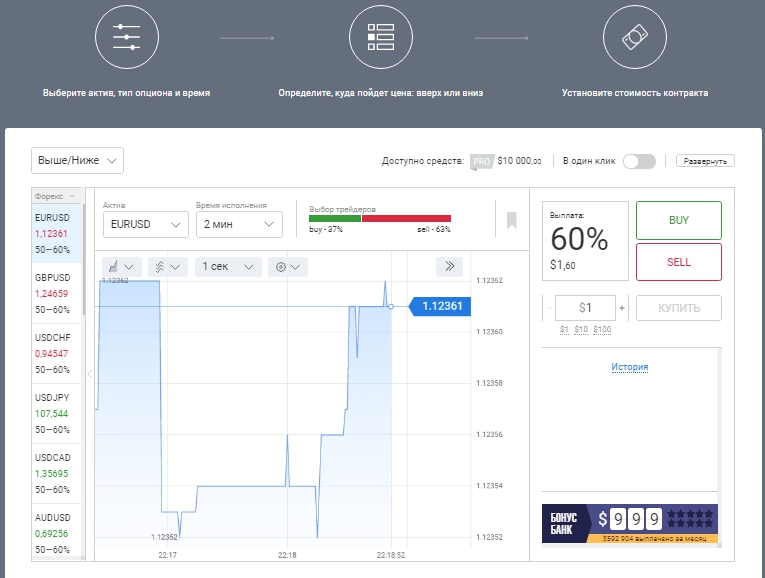Open the История link
This screenshot has width=765, height=578.
click(629, 367)
